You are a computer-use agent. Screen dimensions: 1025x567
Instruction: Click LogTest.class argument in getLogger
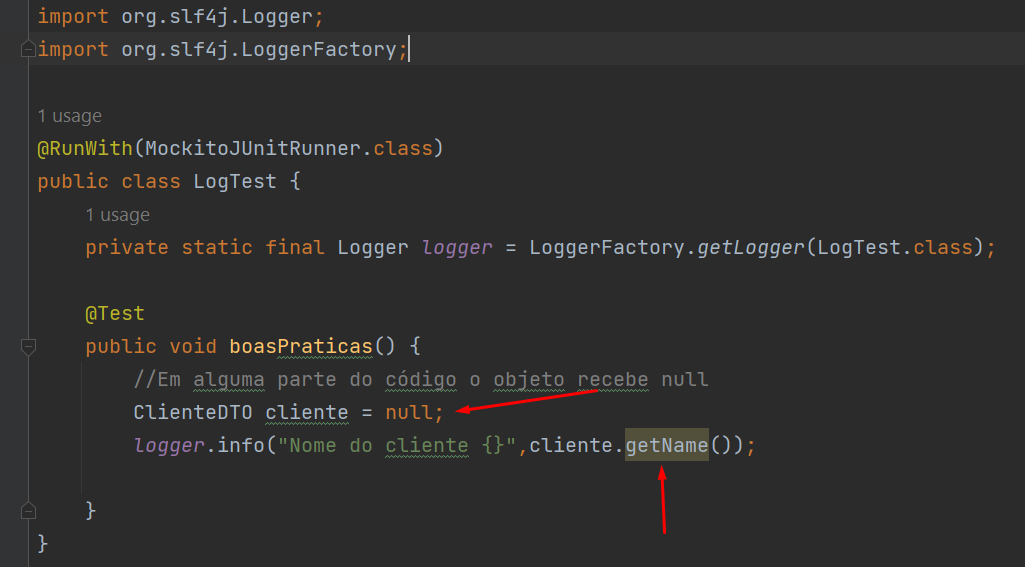[895, 247]
